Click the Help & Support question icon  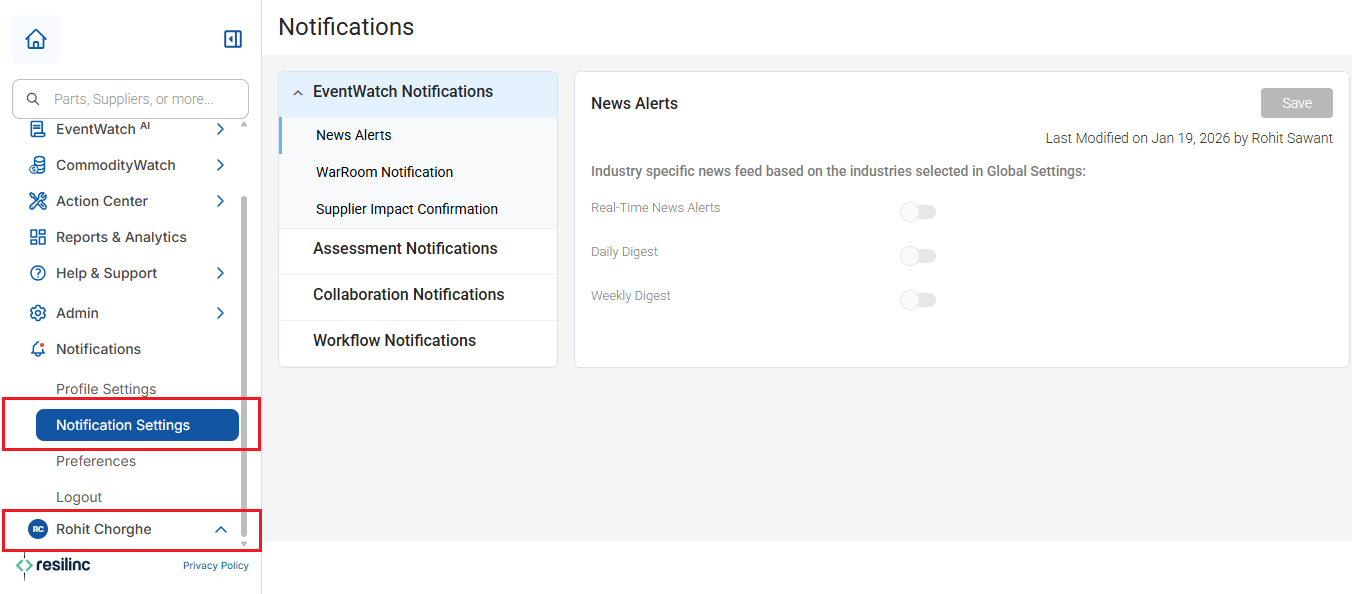point(38,273)
